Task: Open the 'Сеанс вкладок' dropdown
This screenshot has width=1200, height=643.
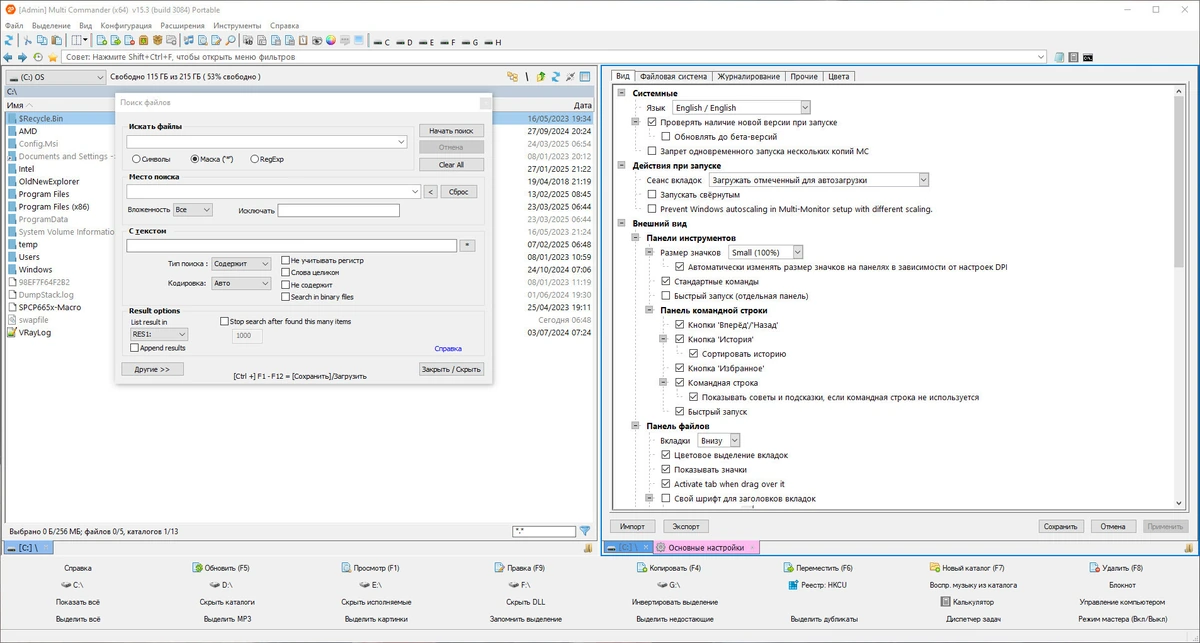Action: (819, 180)
